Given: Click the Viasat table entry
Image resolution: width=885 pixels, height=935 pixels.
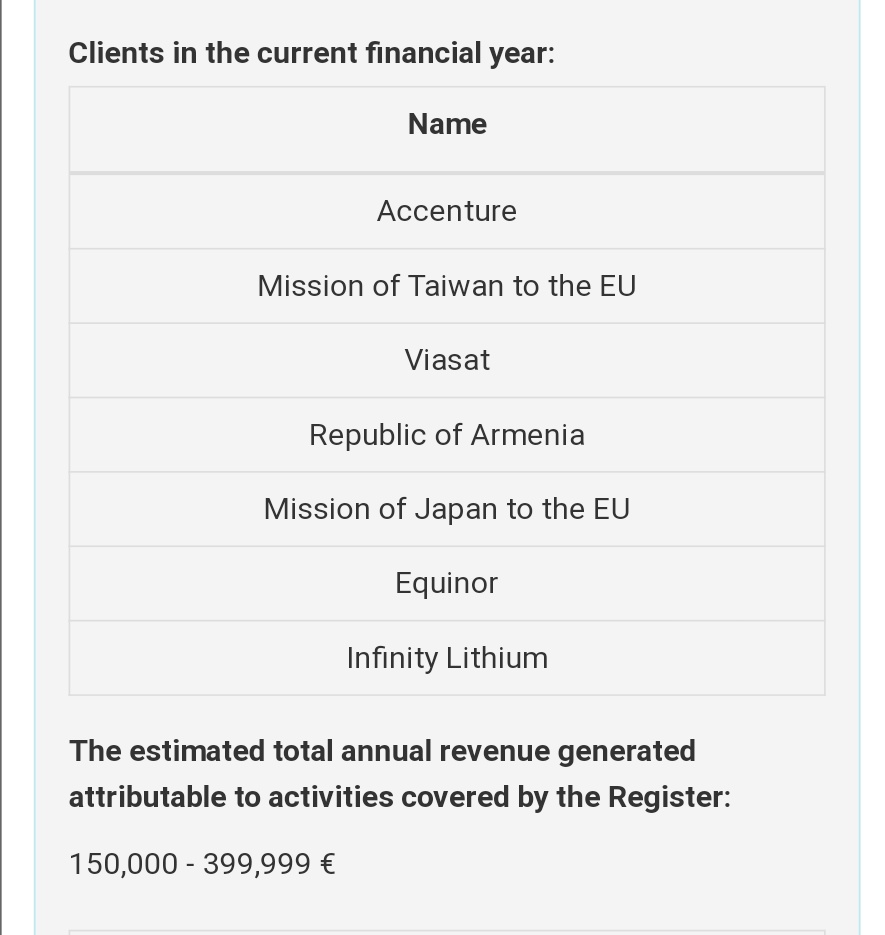Looking at the screenshot, I should [x=447, y=360].
